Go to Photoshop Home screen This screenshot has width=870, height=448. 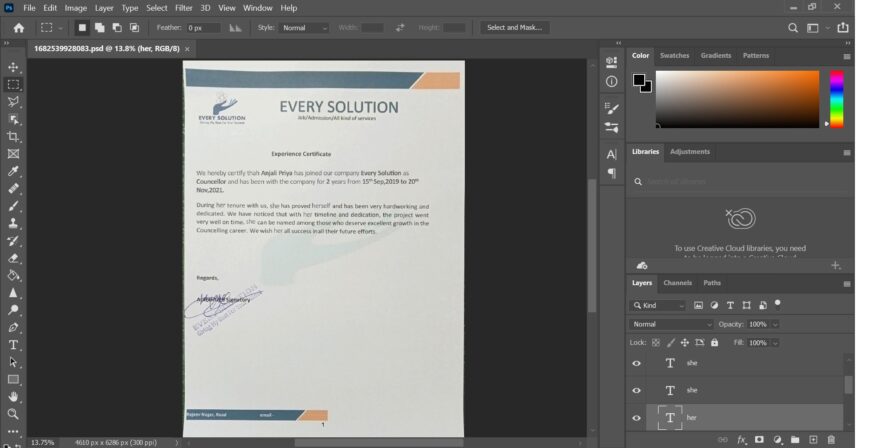coord(19,28)
